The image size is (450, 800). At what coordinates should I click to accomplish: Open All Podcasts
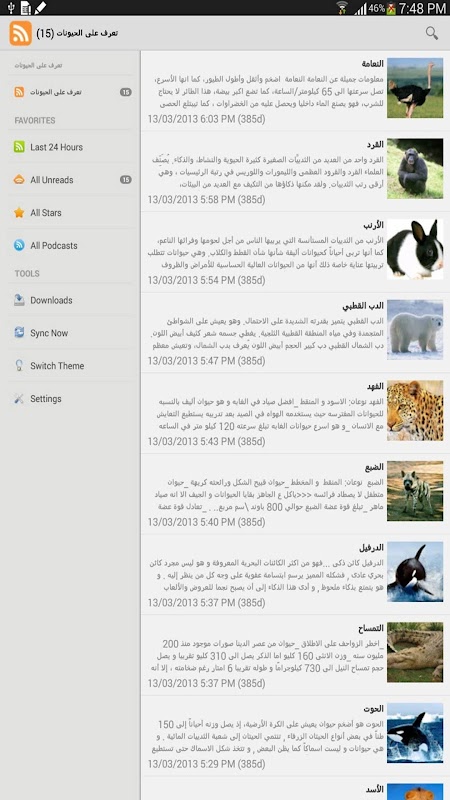(54, 245)
